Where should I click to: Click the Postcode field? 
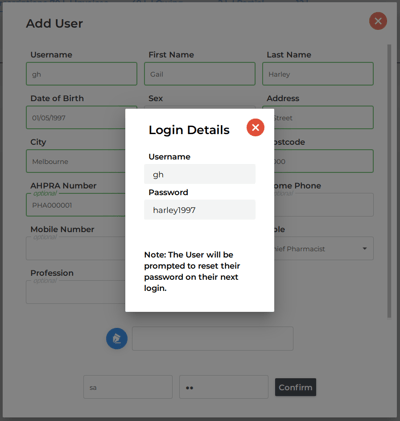pos(324,161)
